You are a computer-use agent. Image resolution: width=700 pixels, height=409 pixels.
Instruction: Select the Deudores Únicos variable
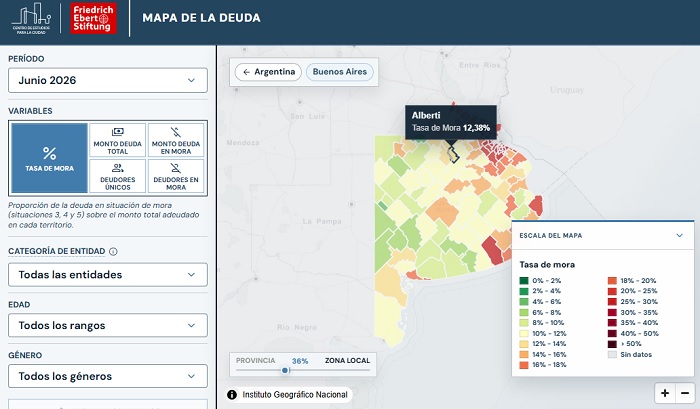[117, 176]
